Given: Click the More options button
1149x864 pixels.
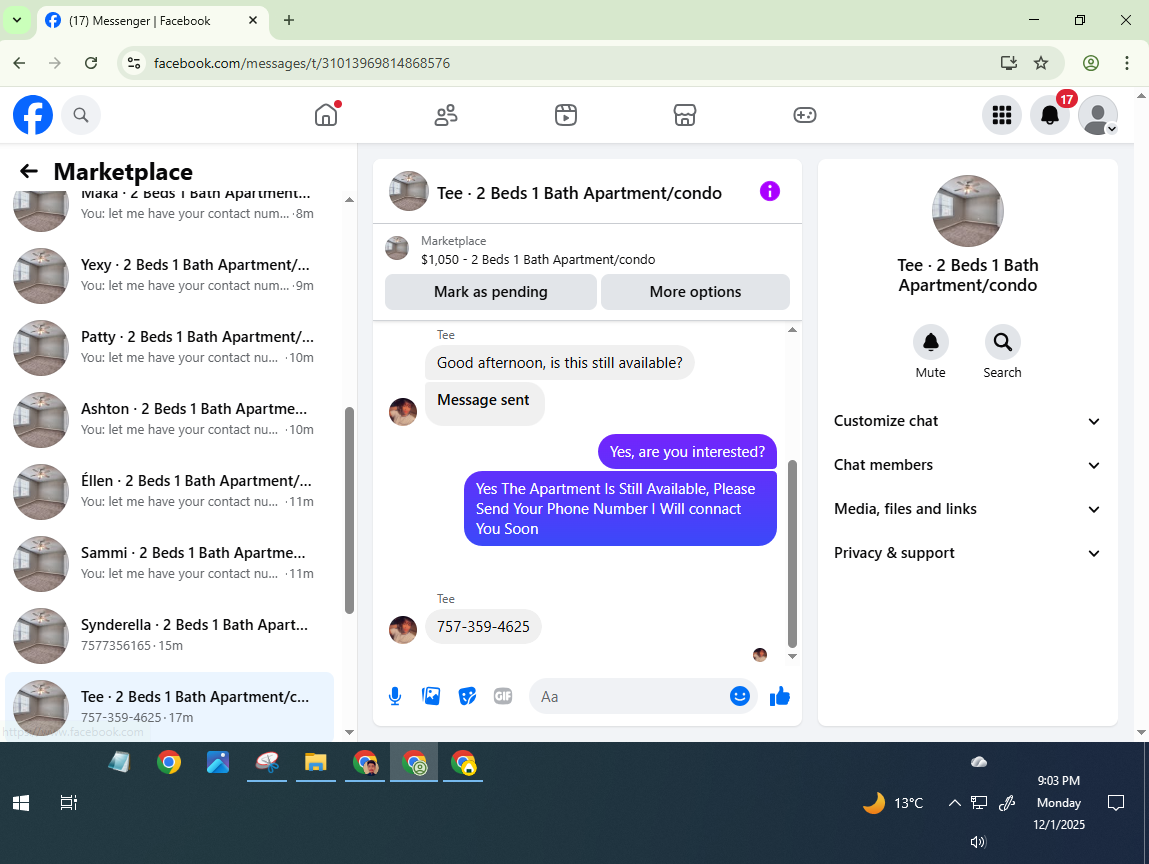Looking at the screenshot, I should tap(695, 292).
